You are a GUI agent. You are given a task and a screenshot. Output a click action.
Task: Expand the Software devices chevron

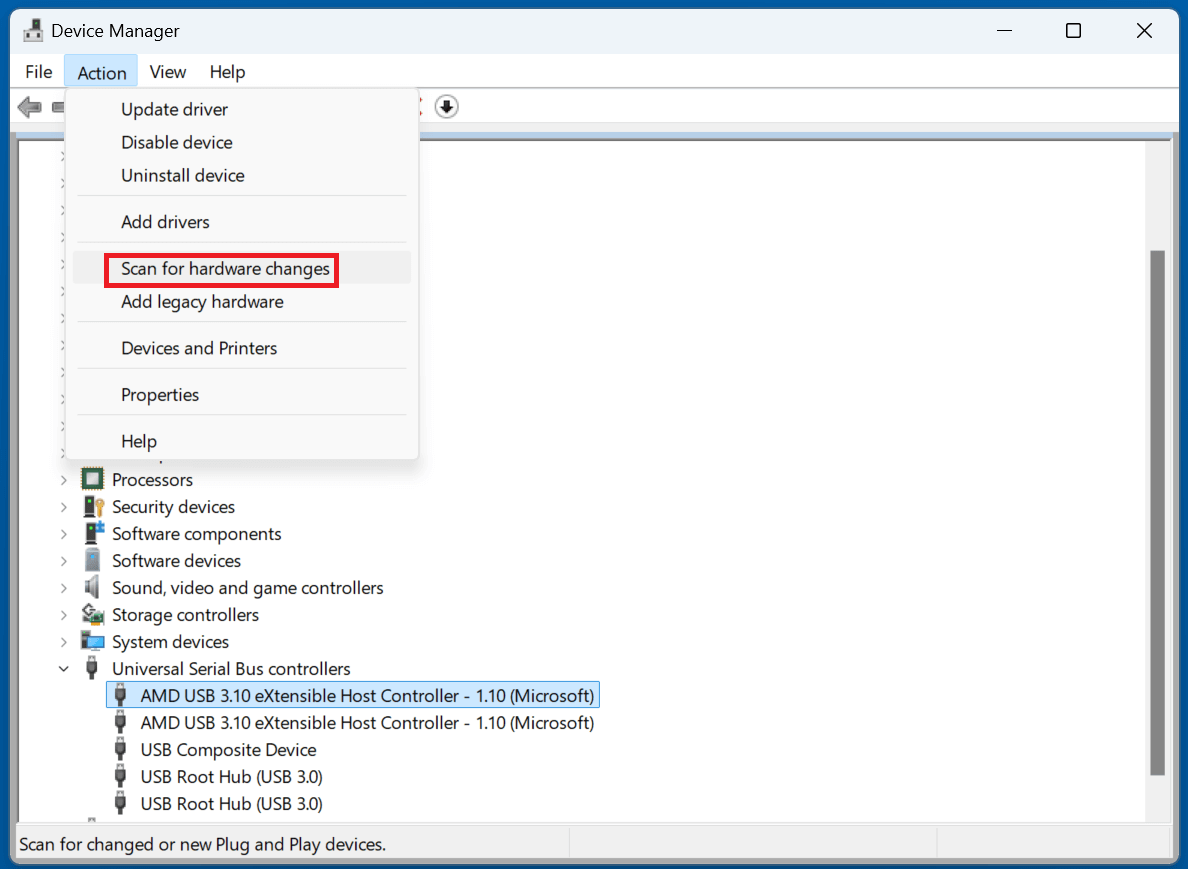64,561
